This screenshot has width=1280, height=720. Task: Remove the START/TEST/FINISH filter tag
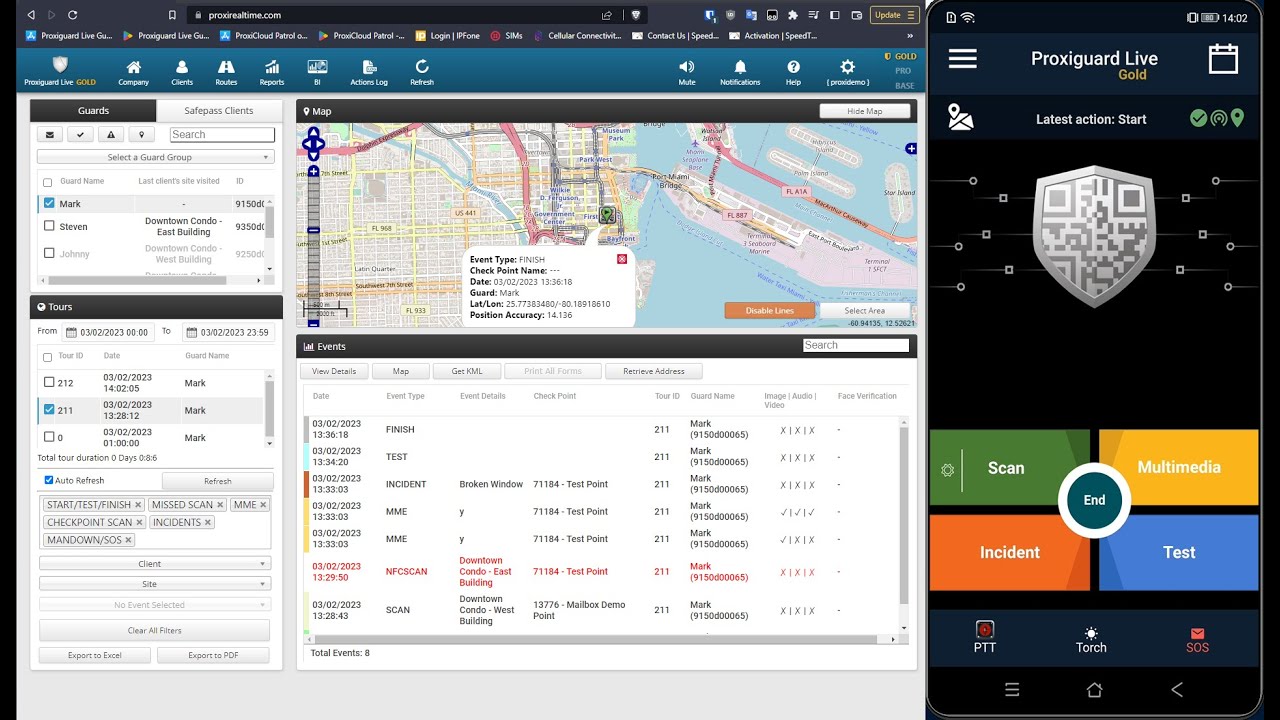(x=138, y=505)
